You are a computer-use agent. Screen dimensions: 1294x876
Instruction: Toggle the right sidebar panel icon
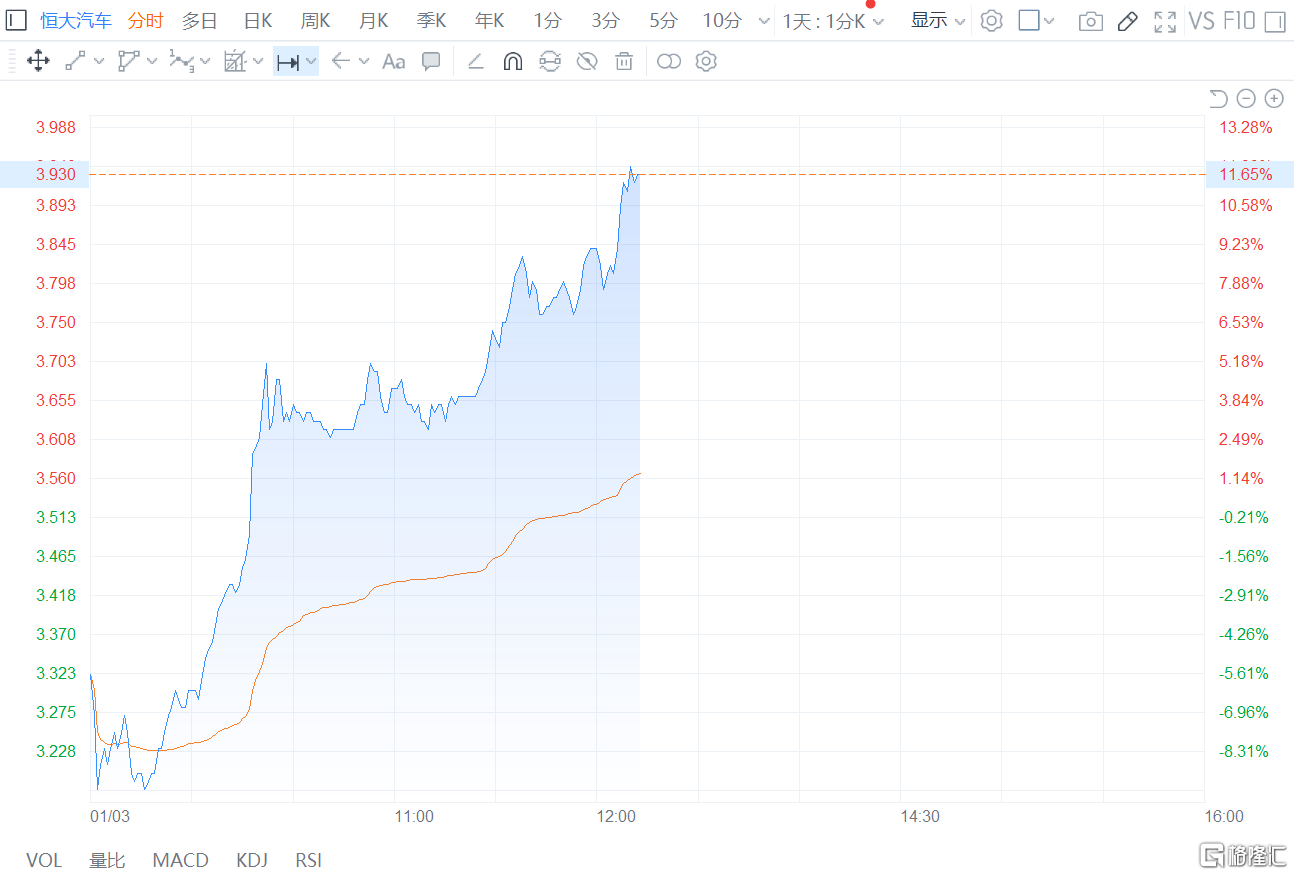click(1275, 21)
